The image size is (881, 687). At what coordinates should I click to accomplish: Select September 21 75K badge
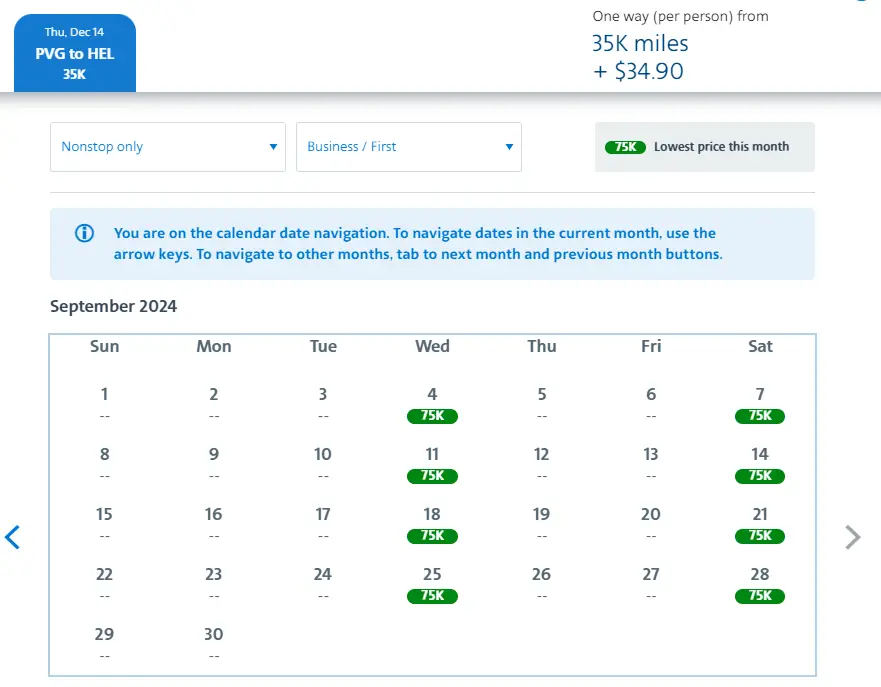[760, 536]
